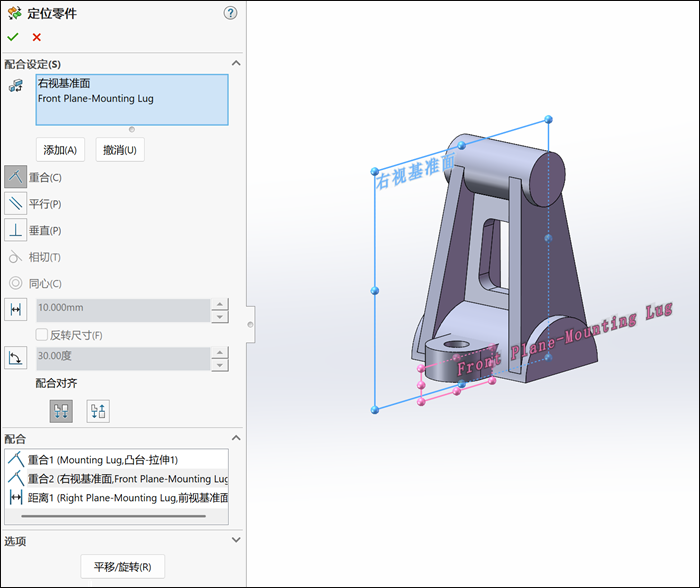The width and height of the screenshot is (700, 588).
Task: Select the 平行 (Parallel) mate icon
Action: [x=16, y=204]
